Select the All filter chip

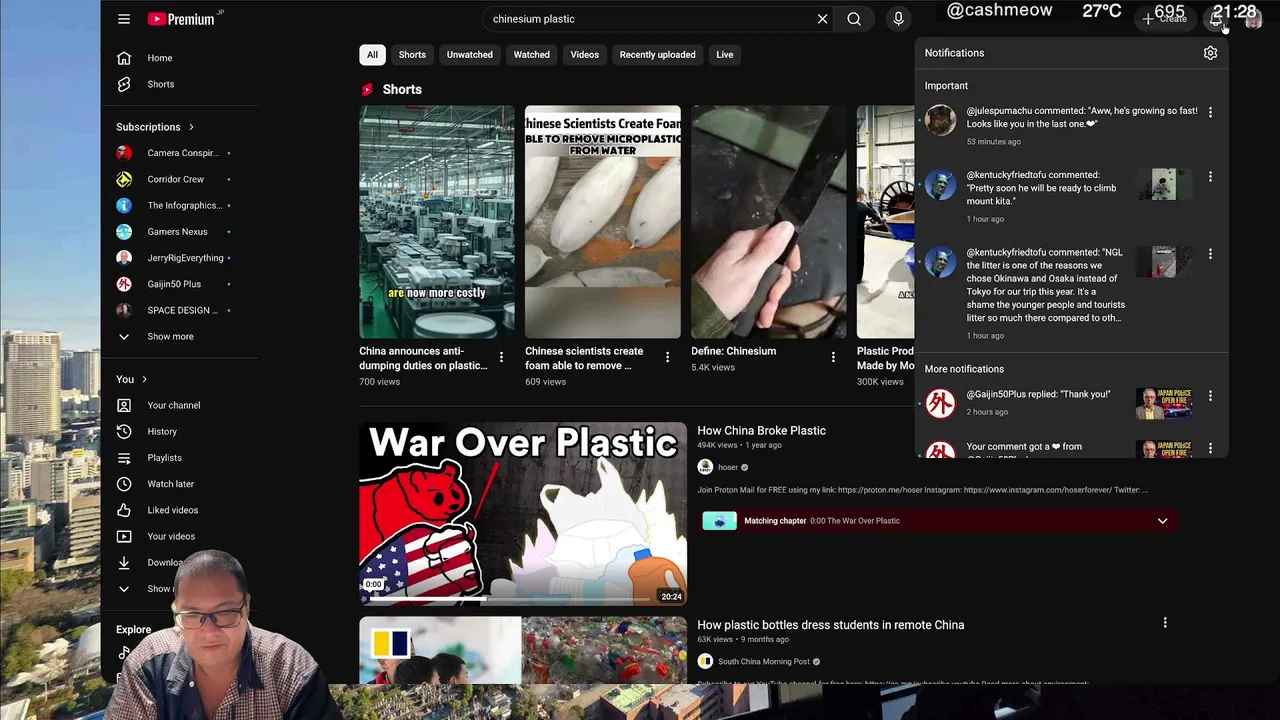pyautogui.click(x=372, y=55)
